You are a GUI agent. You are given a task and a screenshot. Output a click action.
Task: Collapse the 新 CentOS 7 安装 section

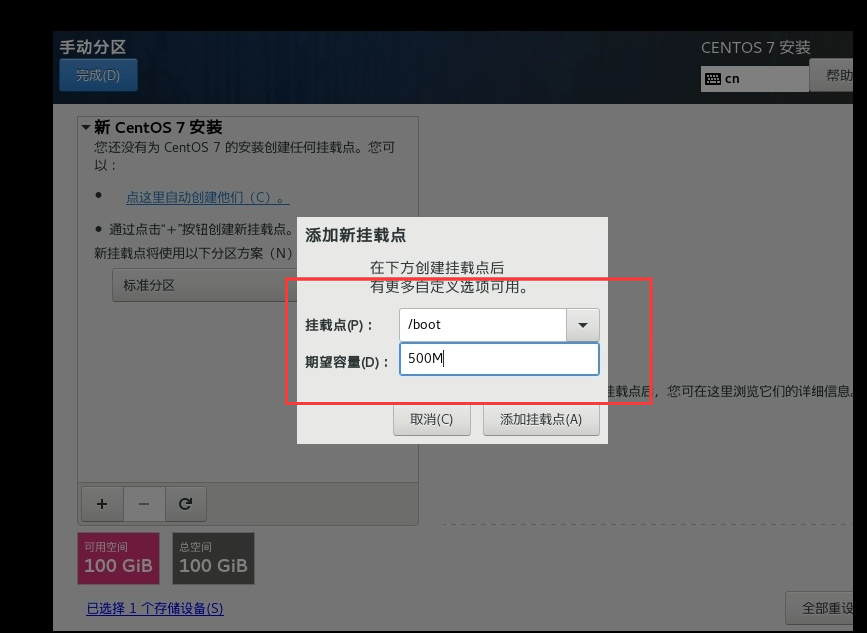[x=86, y=127]
